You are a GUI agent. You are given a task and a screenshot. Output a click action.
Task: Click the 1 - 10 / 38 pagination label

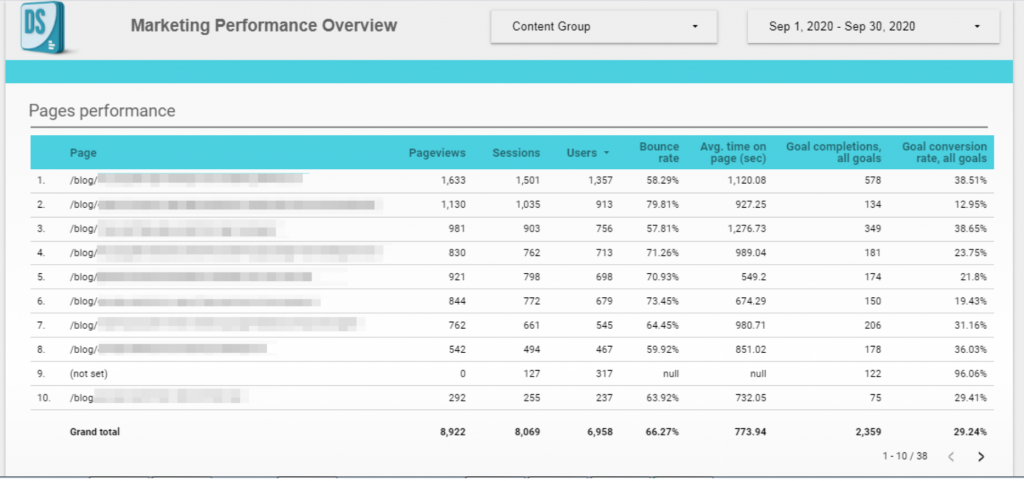(904, 456)
